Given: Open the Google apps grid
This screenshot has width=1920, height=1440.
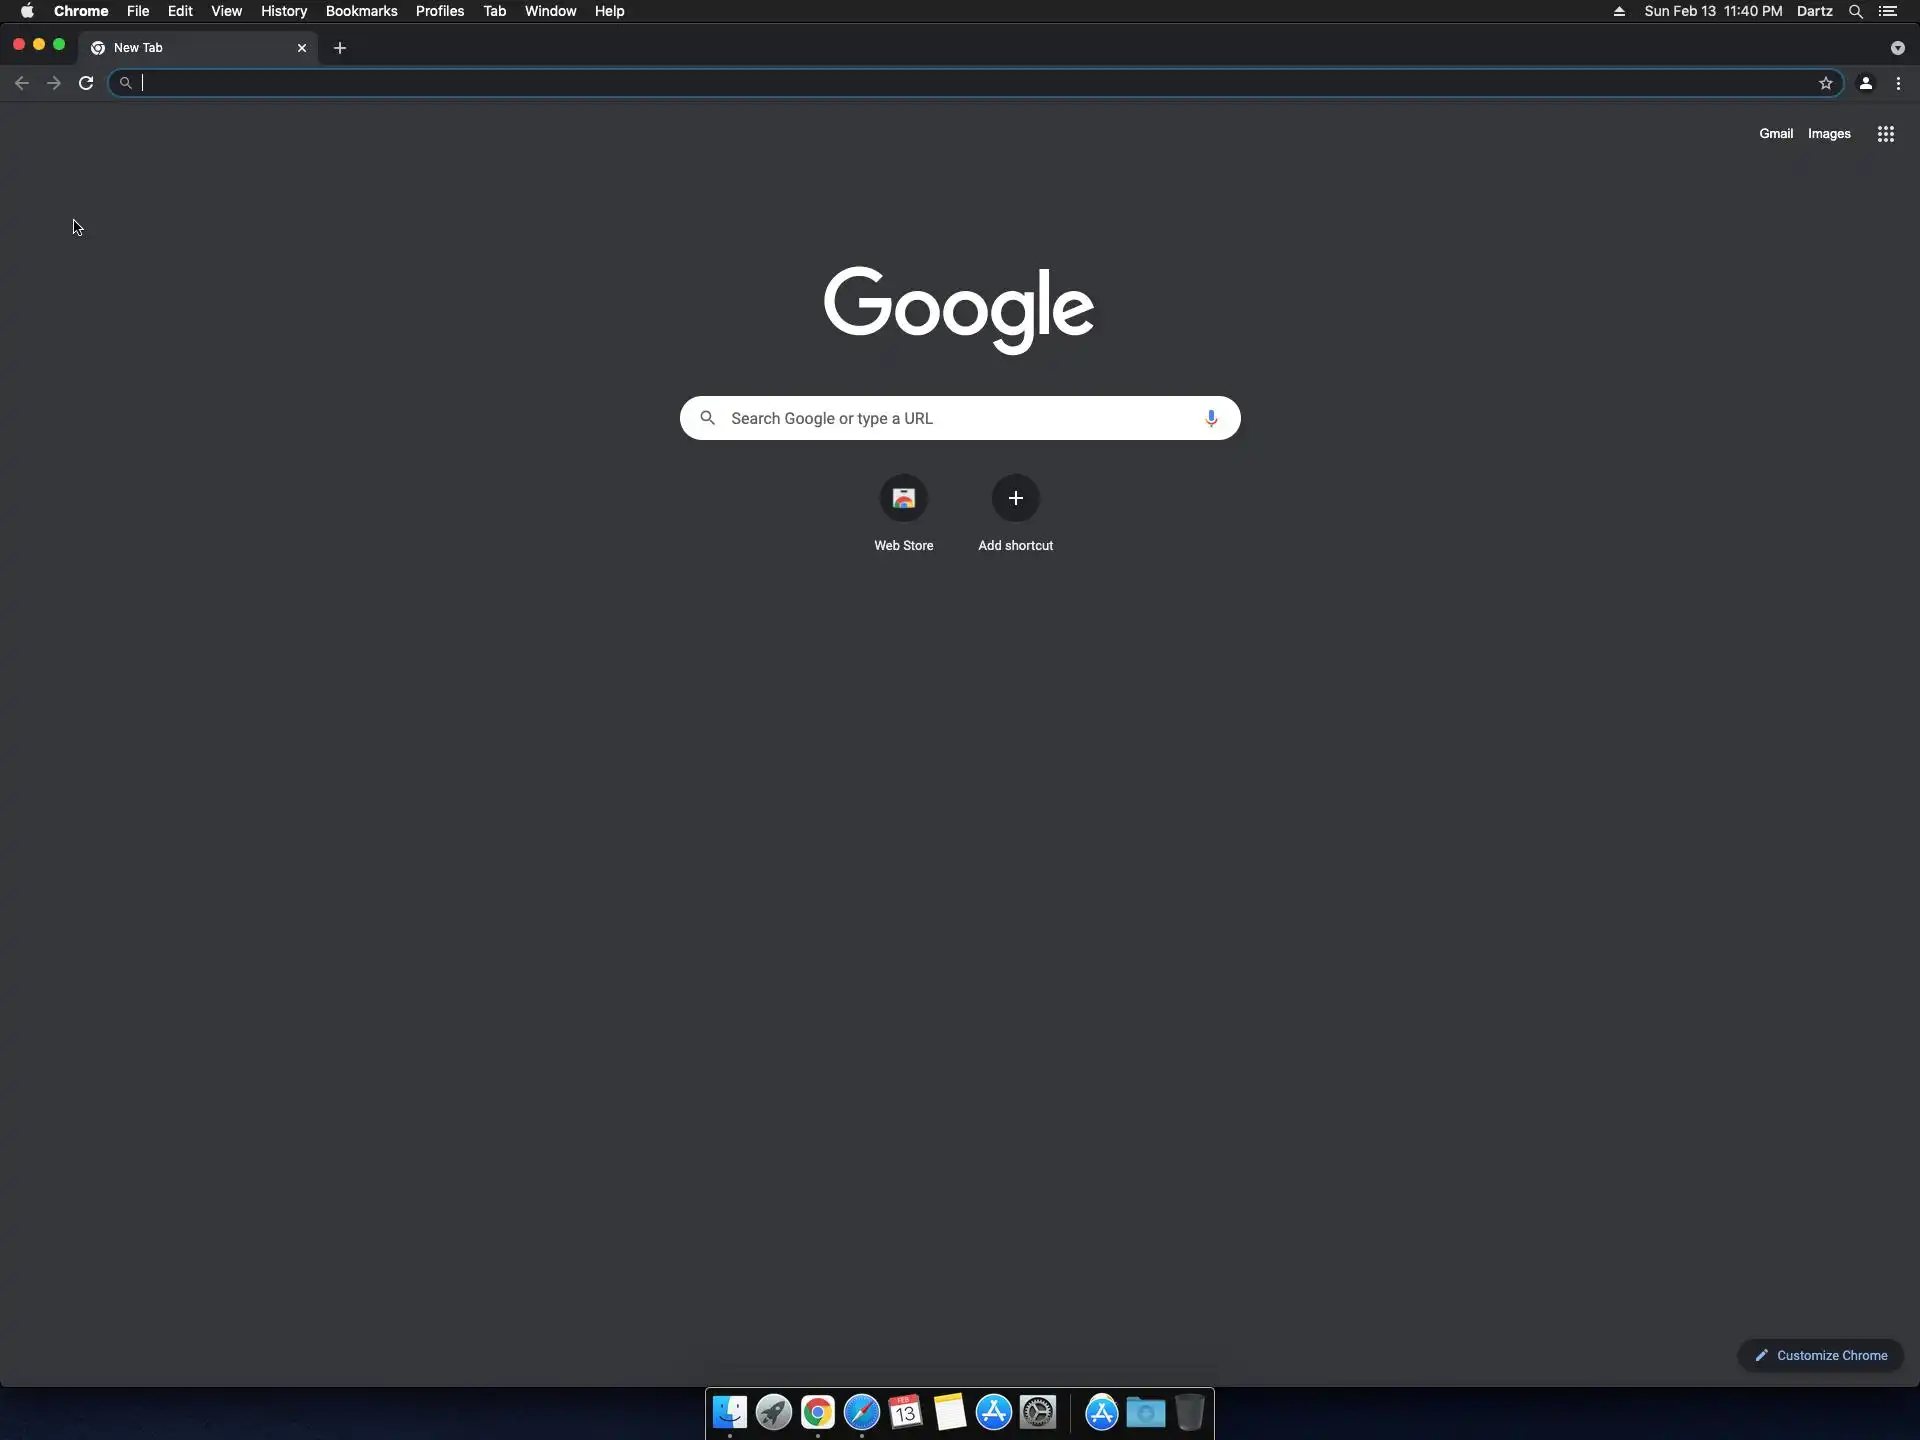Looking at the screenshot, I should (x=1885, y=134).
